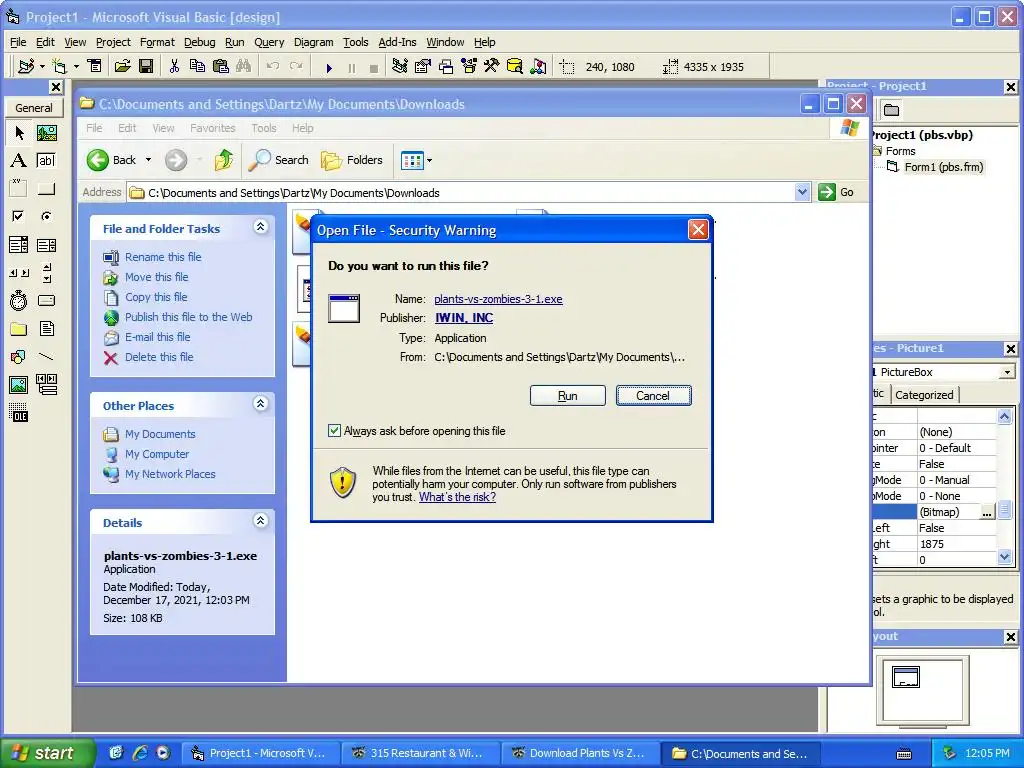Select the OLE container control tool
Viewport: 1024px width, 768px height.
pyautogui.click(x=19, y=413)
